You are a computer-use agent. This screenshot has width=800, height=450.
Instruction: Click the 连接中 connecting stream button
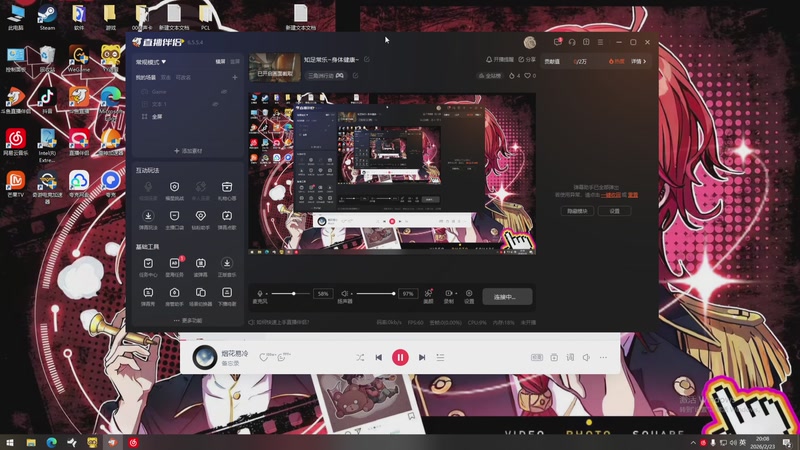(x=507, y=296)
